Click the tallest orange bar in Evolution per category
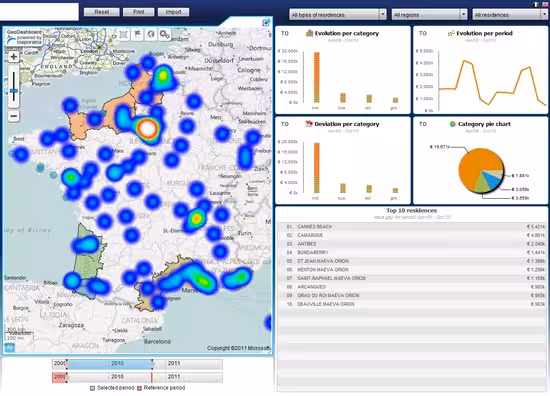 pos(317,77)
